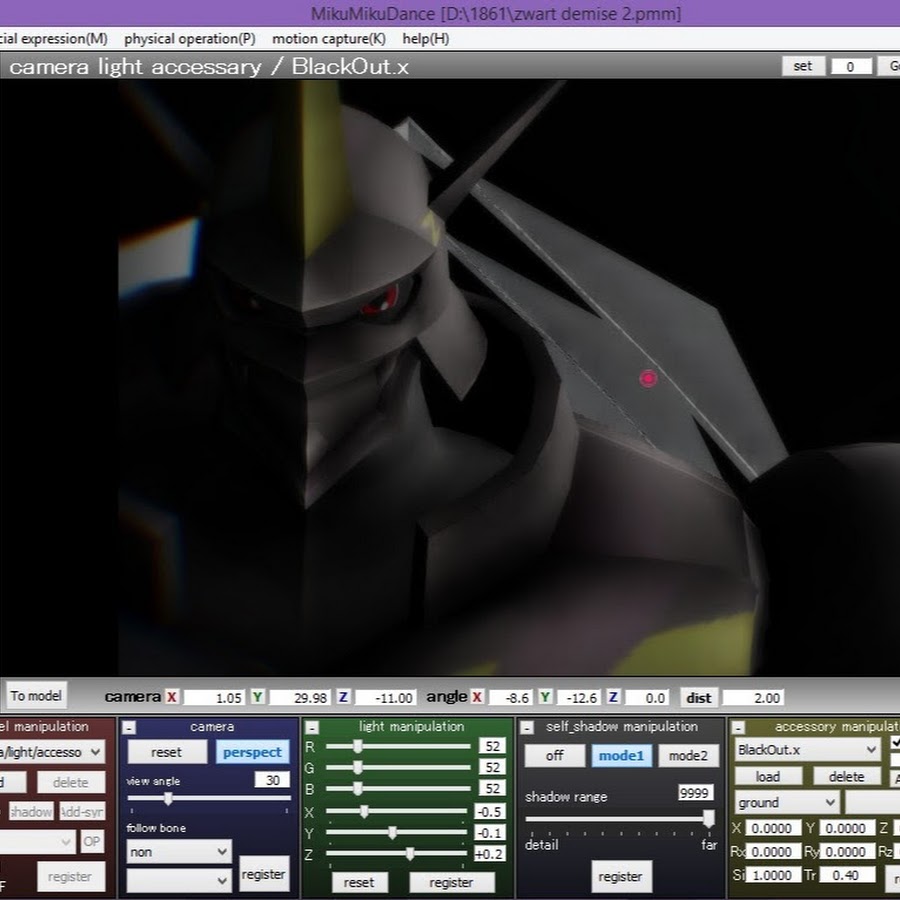Select self shadow mode2
The width and height of the screenshot is (900, 900).
tap(688, 755)
